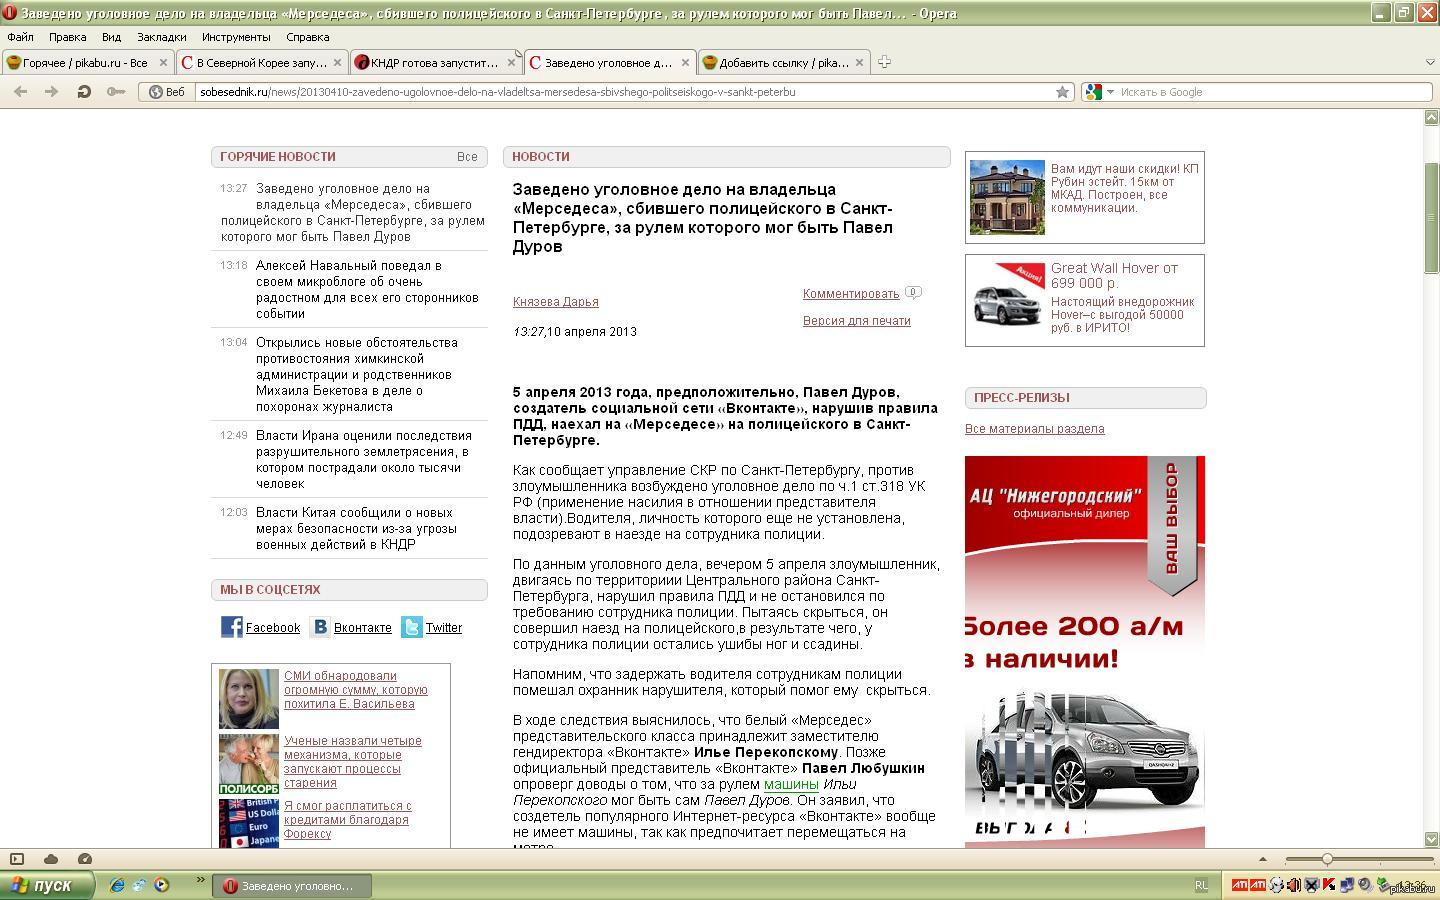Open the Форекс credits teaser link

tap(348, 820)
